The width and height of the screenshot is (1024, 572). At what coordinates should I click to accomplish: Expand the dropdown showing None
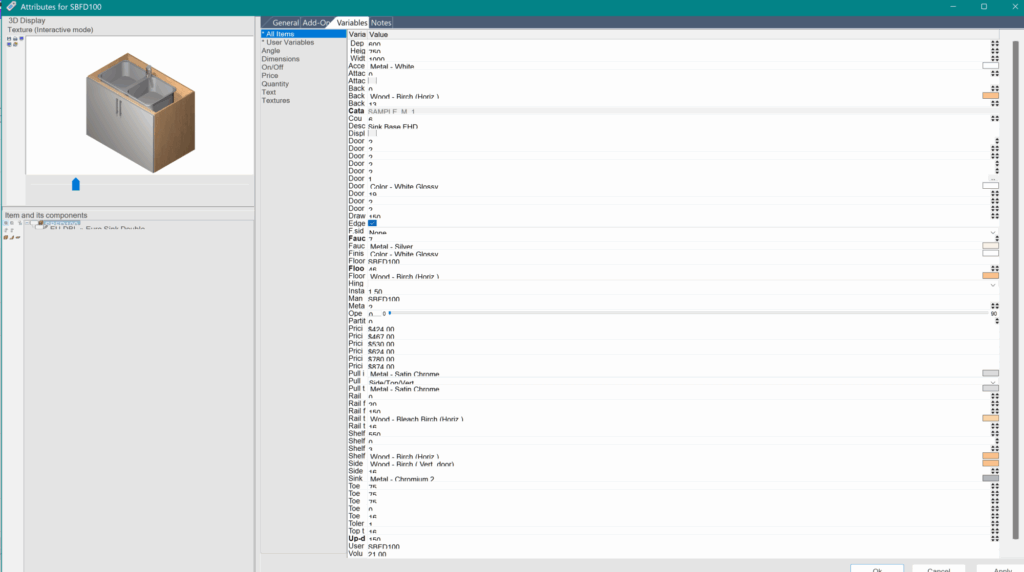[992, 232]
